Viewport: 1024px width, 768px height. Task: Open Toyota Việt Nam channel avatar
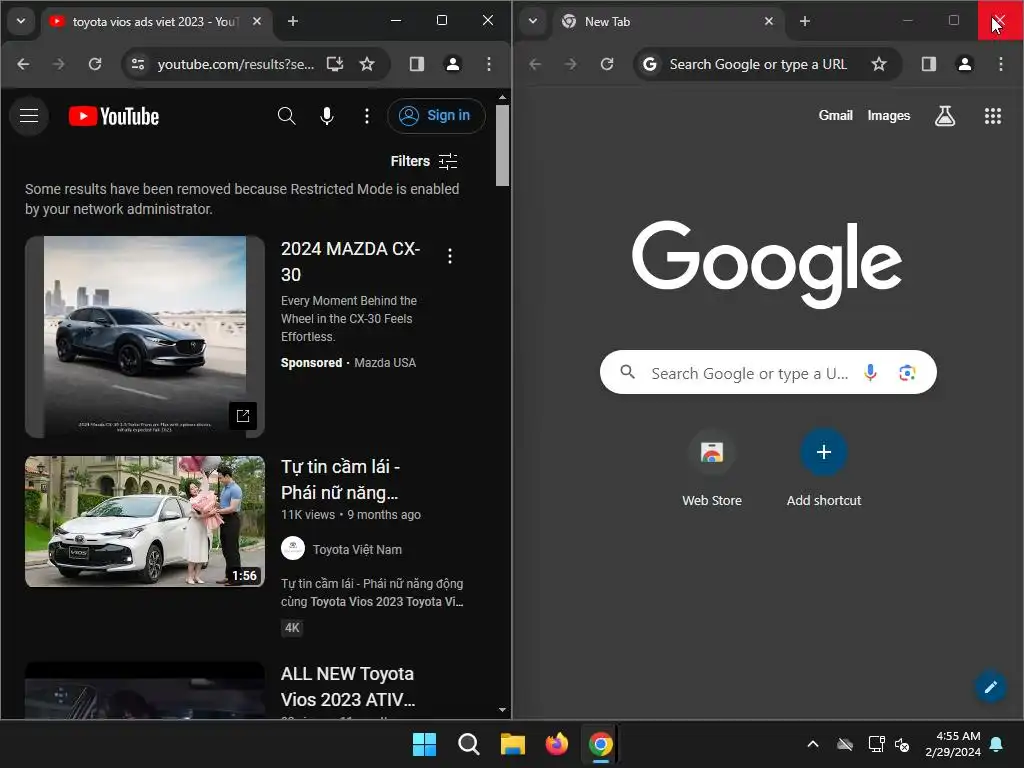[x=293, y=549]
